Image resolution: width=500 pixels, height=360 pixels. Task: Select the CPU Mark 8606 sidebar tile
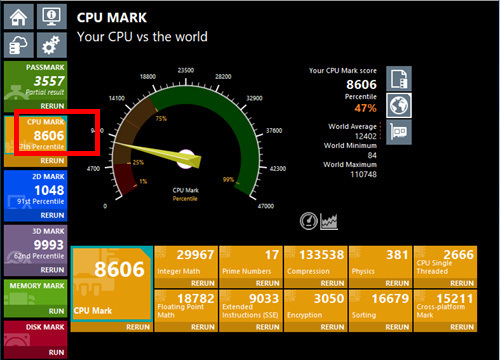pyautogui.click(x=36, y=136)
